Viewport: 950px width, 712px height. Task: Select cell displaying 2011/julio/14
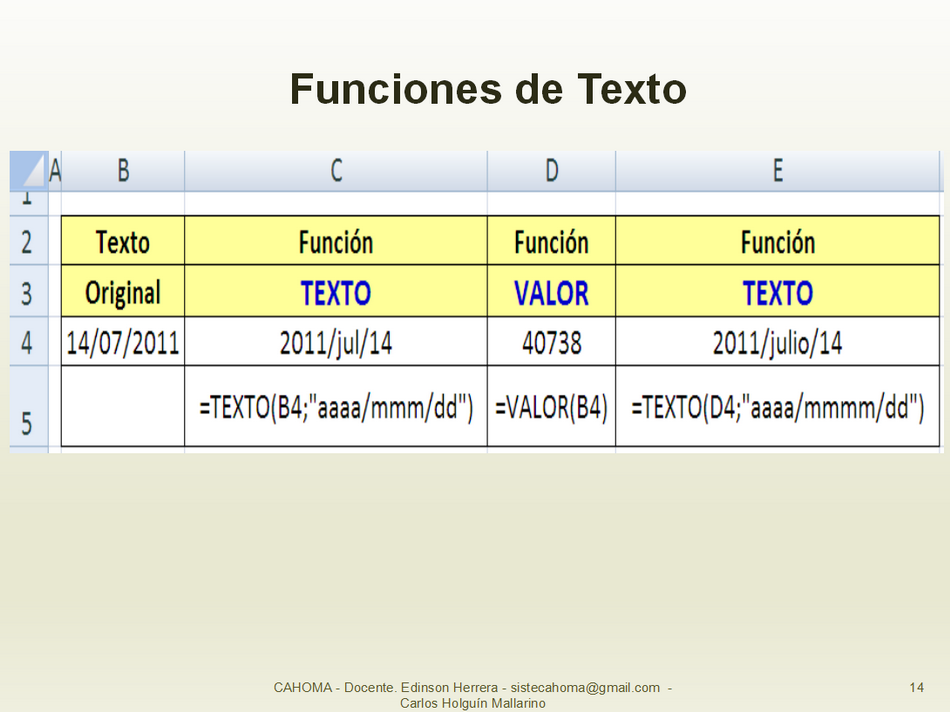click(x=777, y=343)
